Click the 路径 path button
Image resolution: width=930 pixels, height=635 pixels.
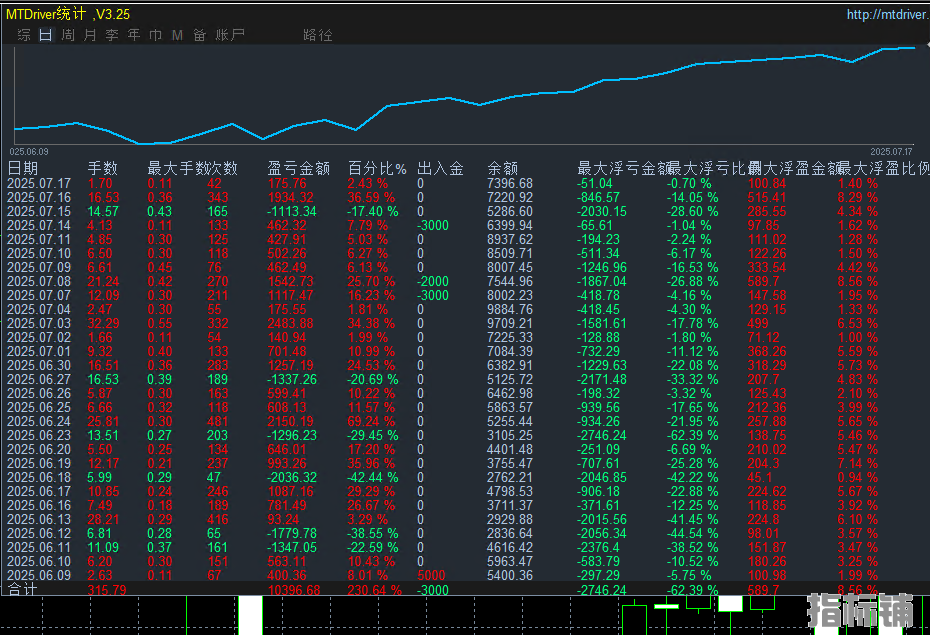pos(317,35)
